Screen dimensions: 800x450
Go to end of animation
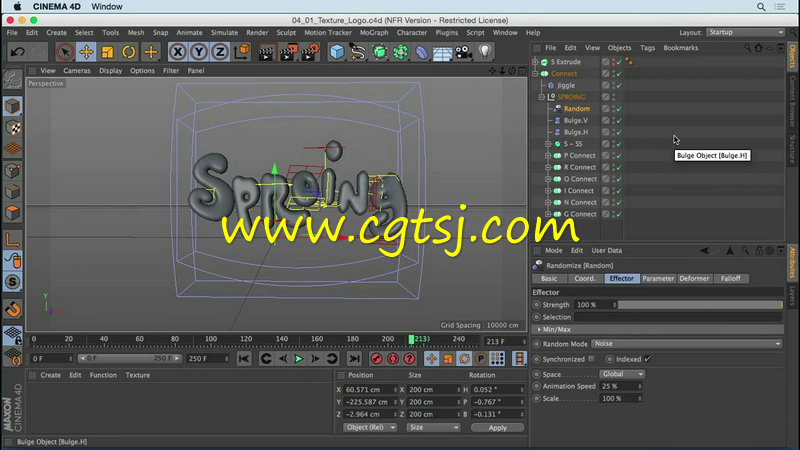[x=354, y=359]
